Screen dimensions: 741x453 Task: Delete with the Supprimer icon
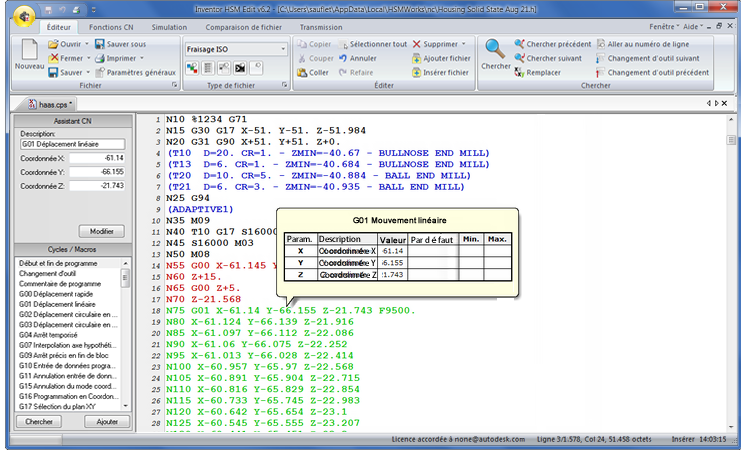pyautogui.click(x=416, y=44)
